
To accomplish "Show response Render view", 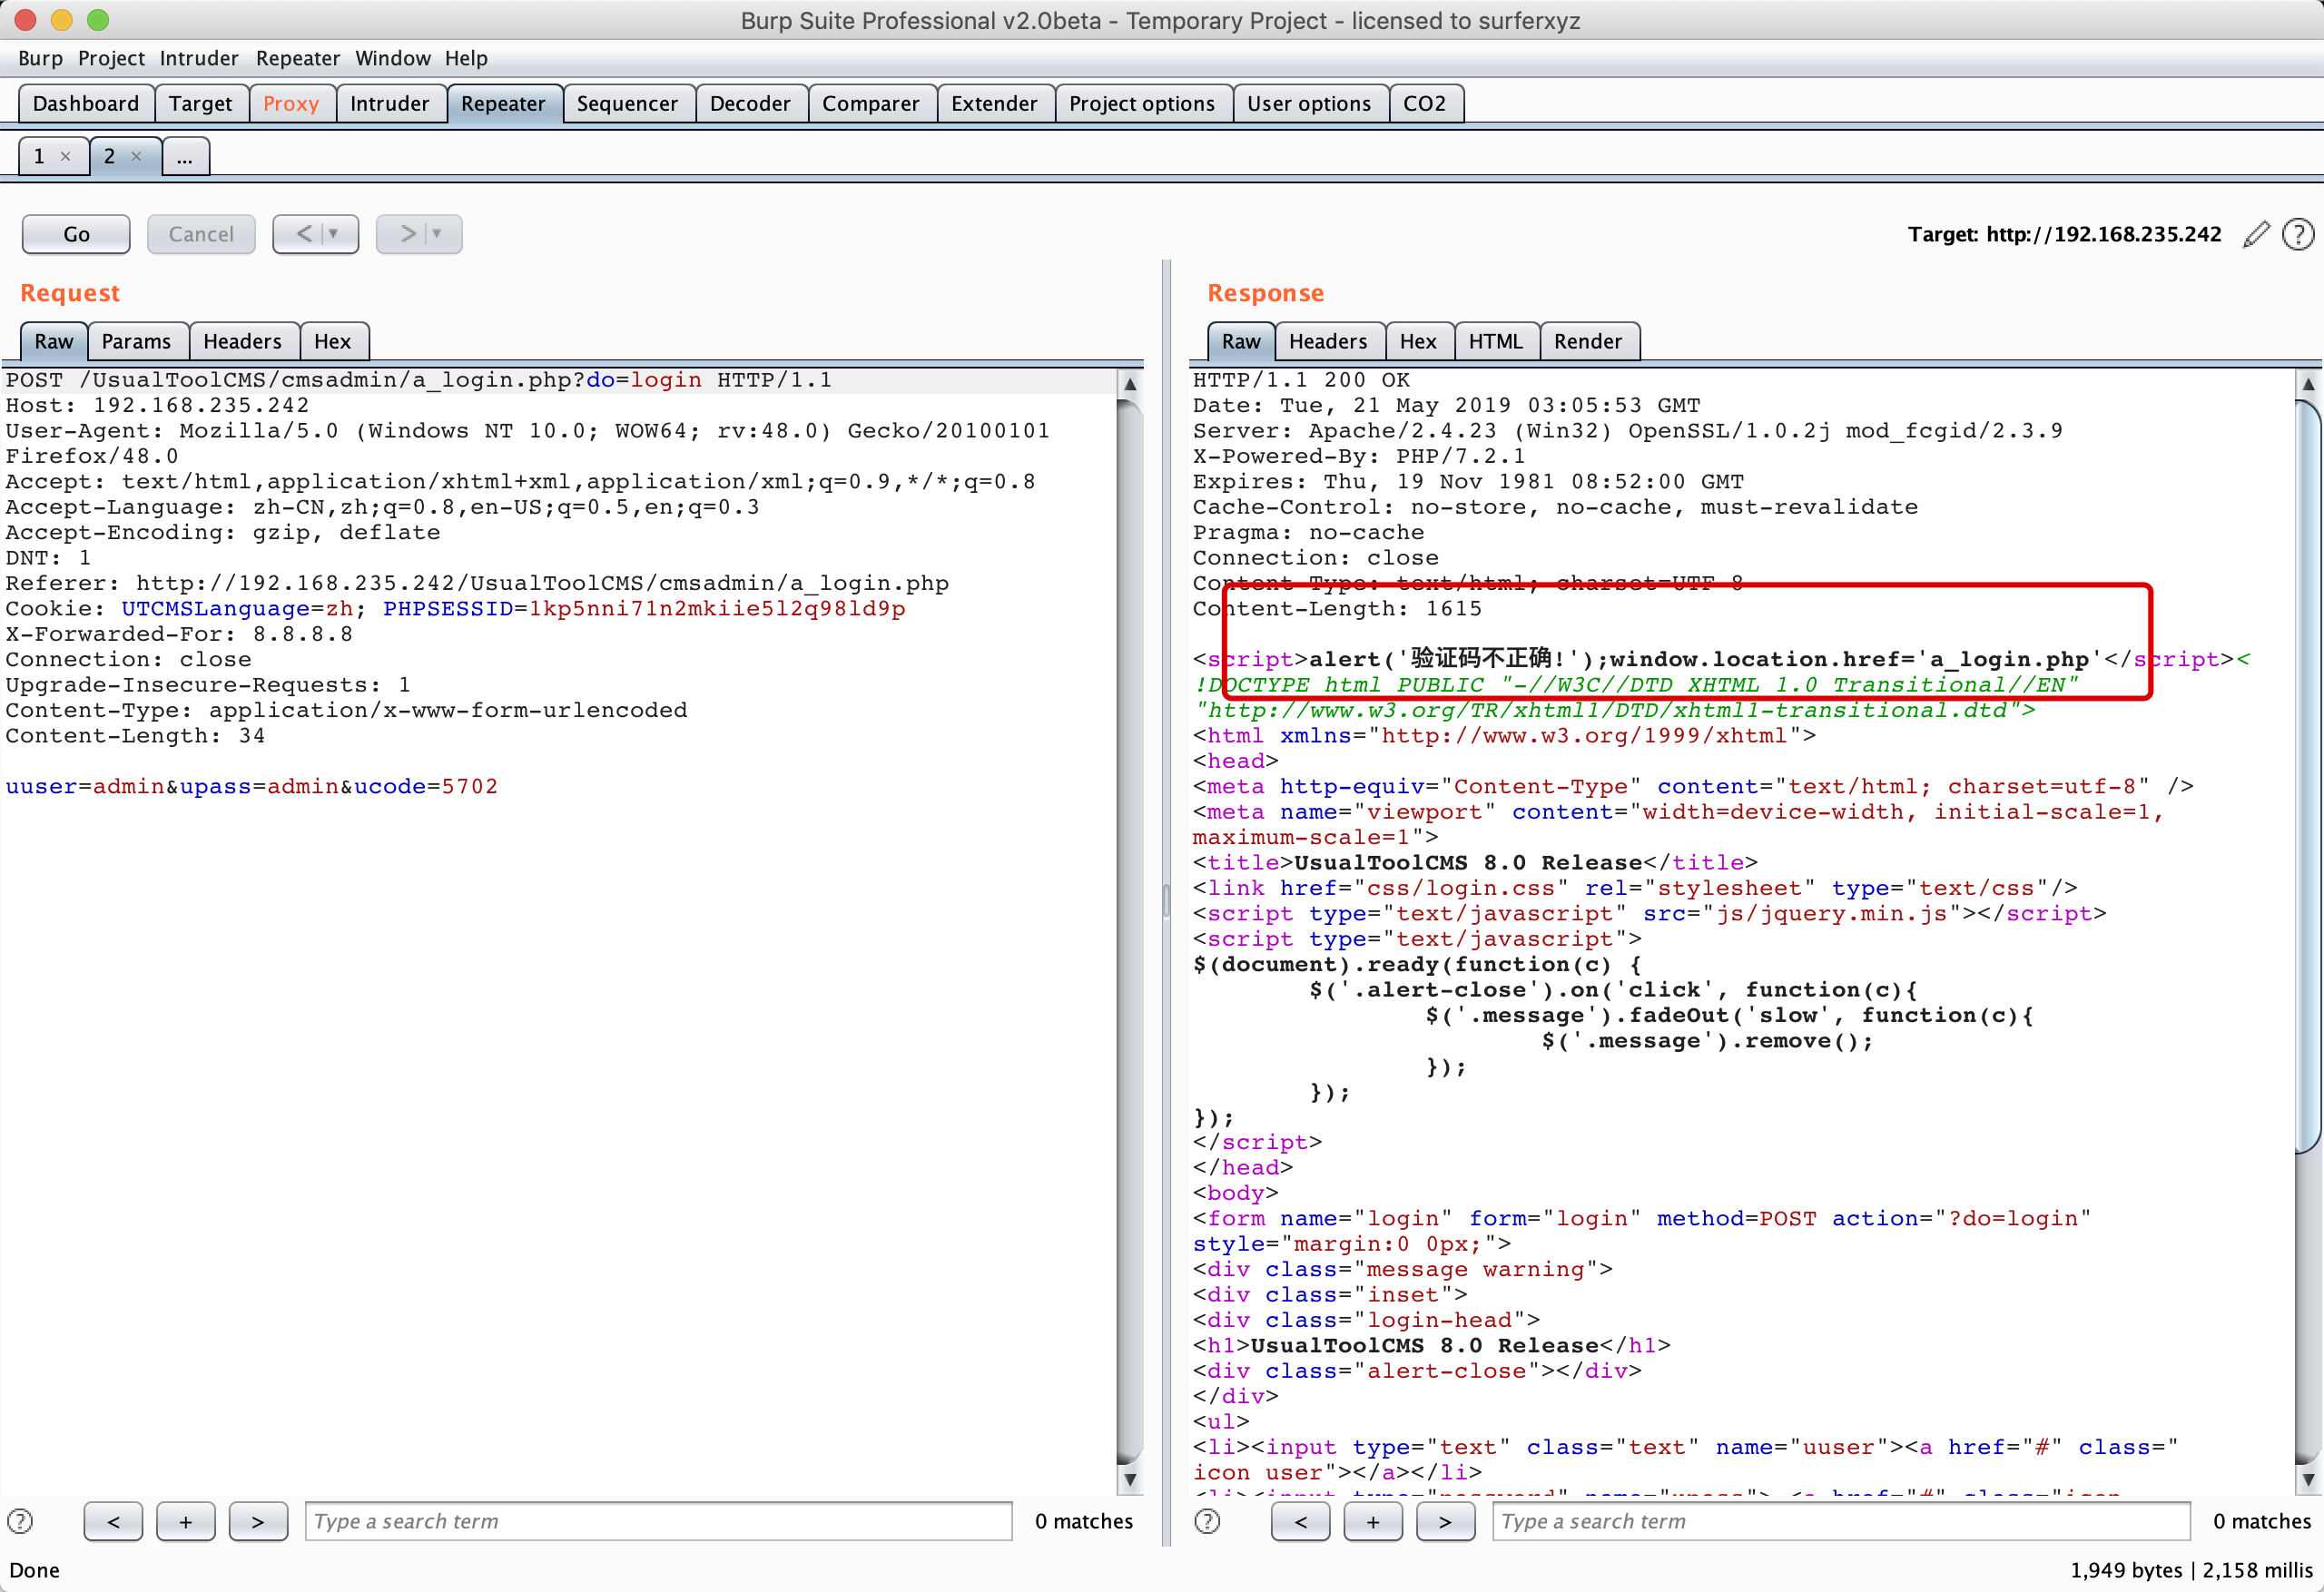I will pyautogui.click(x=1588, y=342).
